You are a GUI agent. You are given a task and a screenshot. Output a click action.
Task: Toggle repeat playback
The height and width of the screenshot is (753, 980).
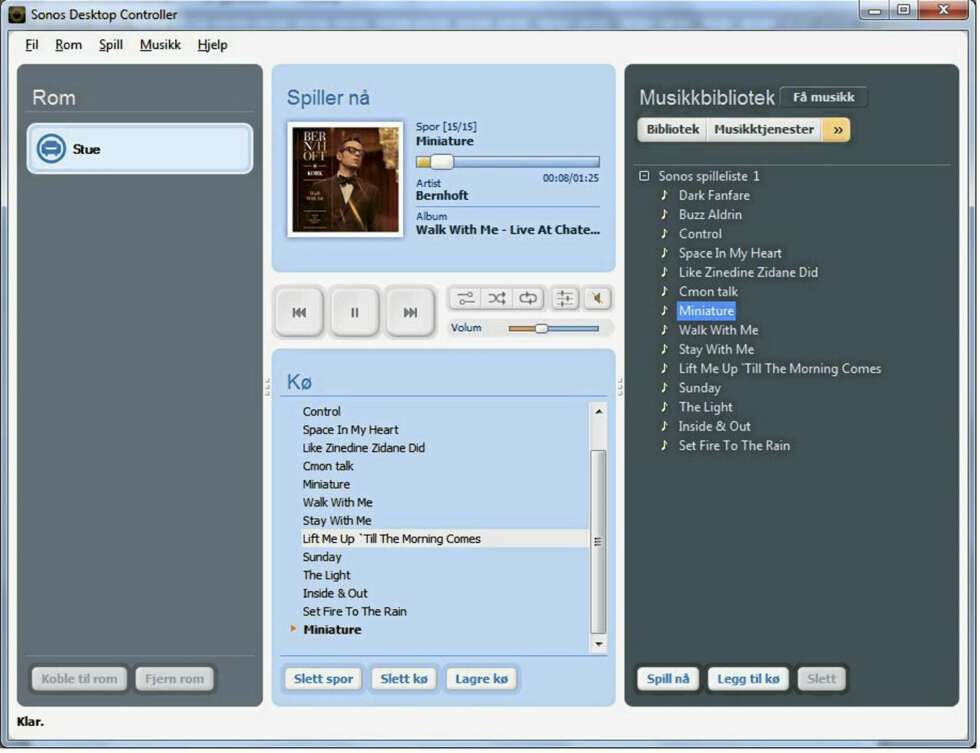pos(528,298)
